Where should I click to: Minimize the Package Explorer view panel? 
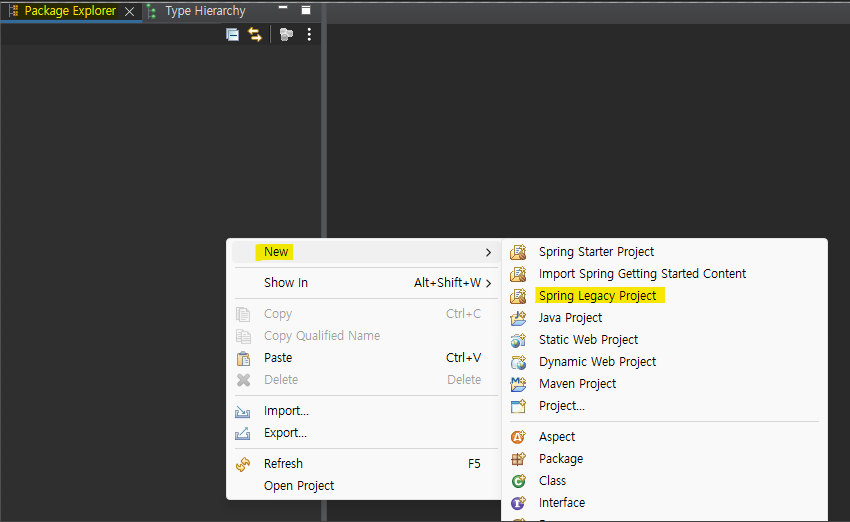283,8
